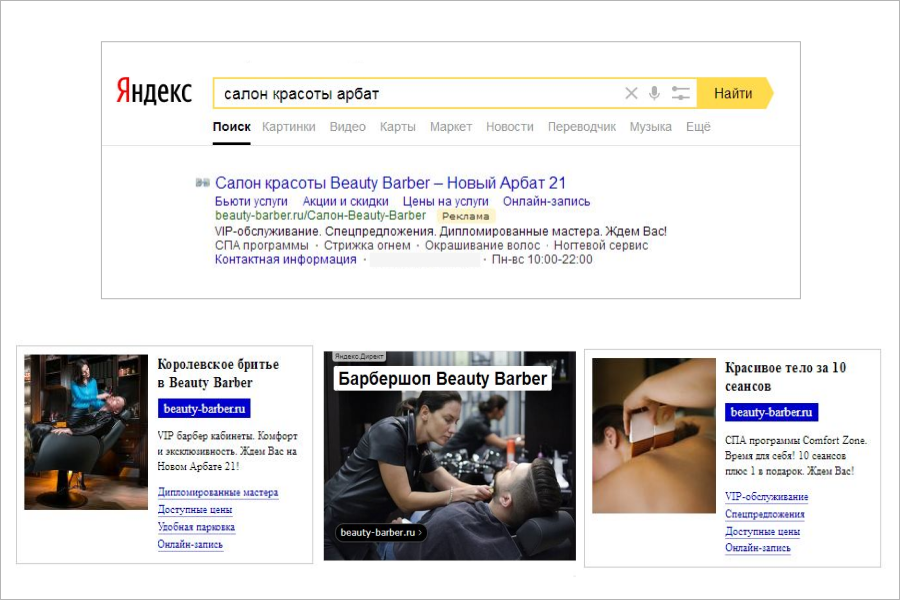The width and height of the screenshot is (900, 600).
Task: Go to the Карты tab
Action: (x=397, y=127)
